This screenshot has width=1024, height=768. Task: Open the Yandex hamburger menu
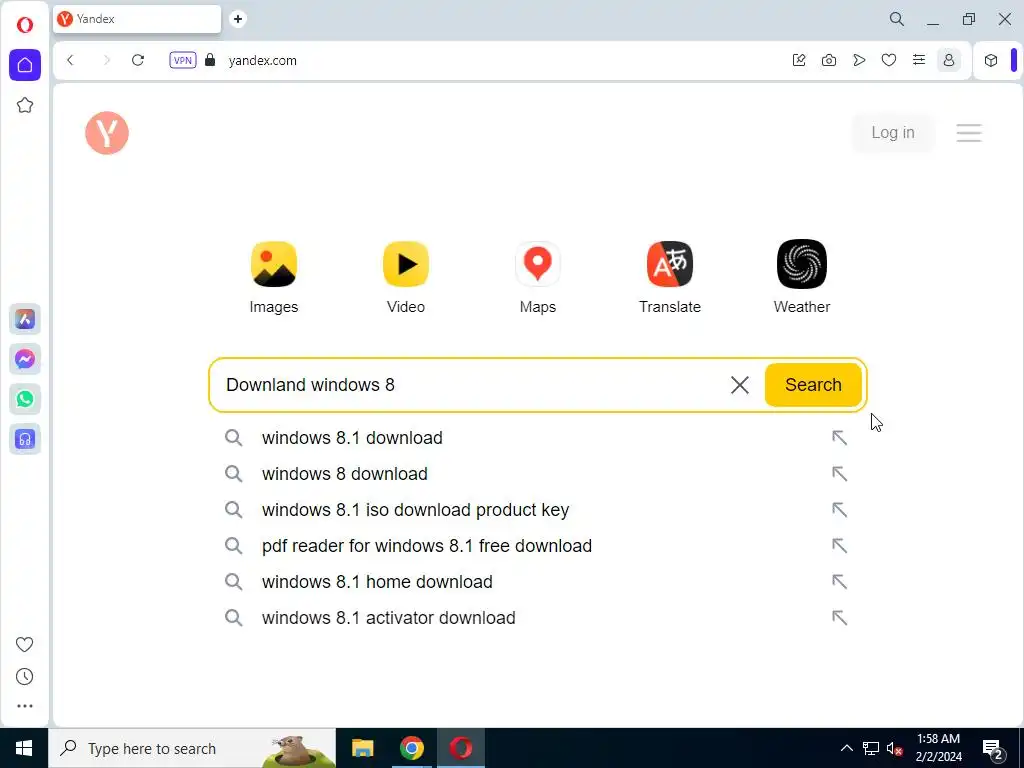(x=969, y=133)
